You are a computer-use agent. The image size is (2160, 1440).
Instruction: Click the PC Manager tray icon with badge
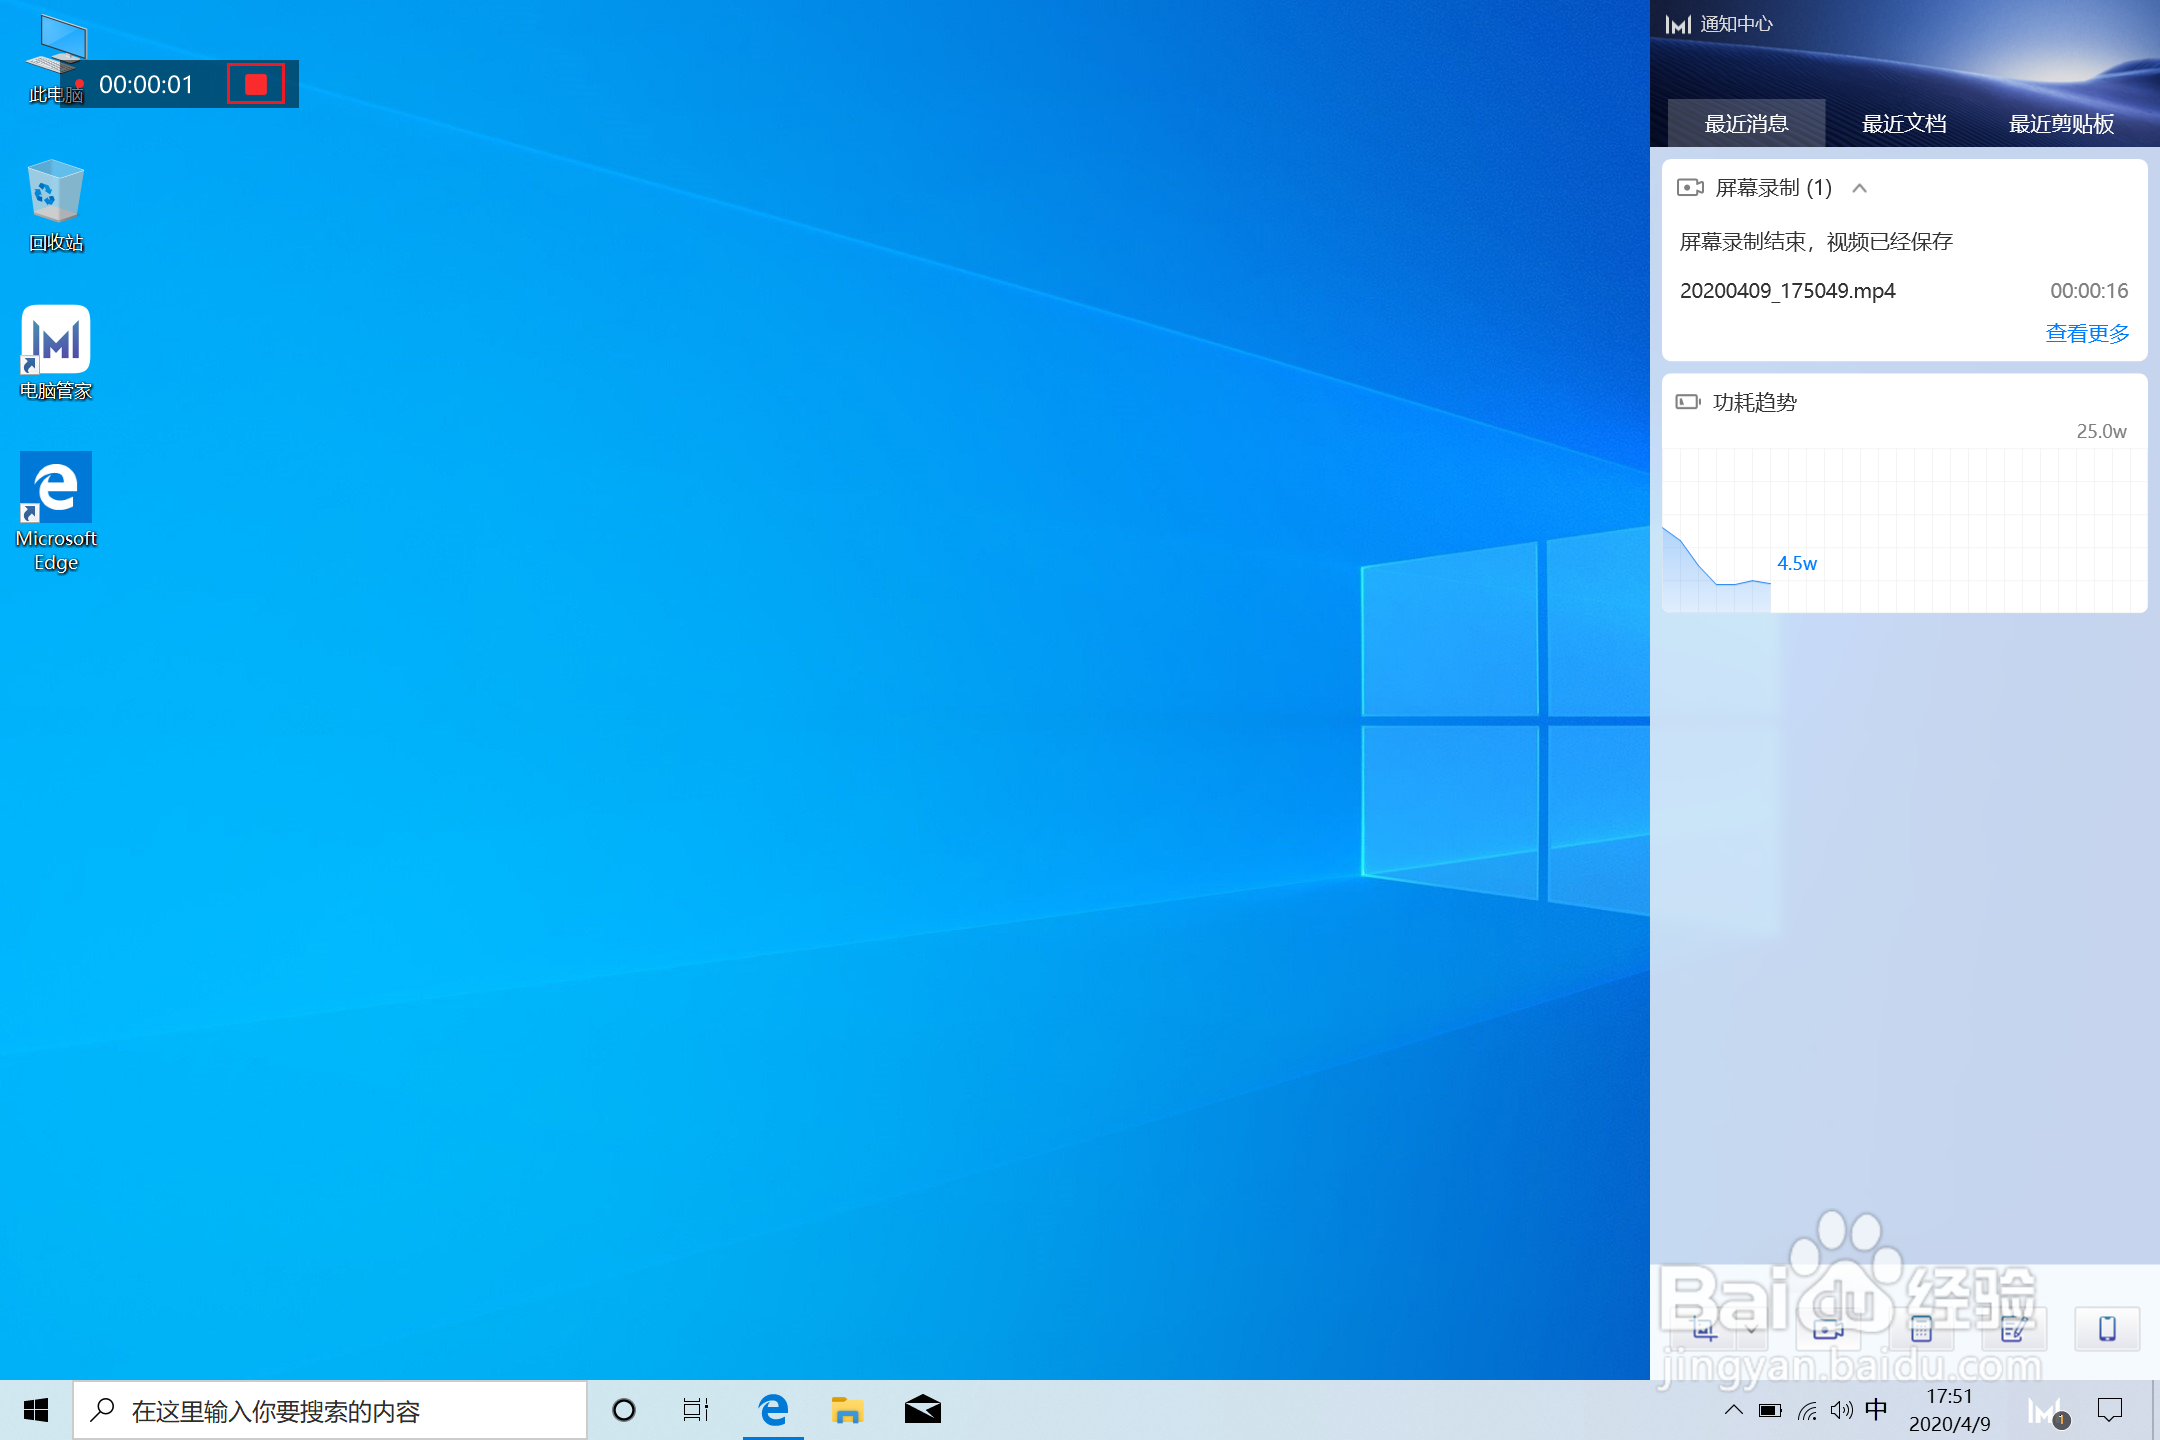[2046, 1411]
